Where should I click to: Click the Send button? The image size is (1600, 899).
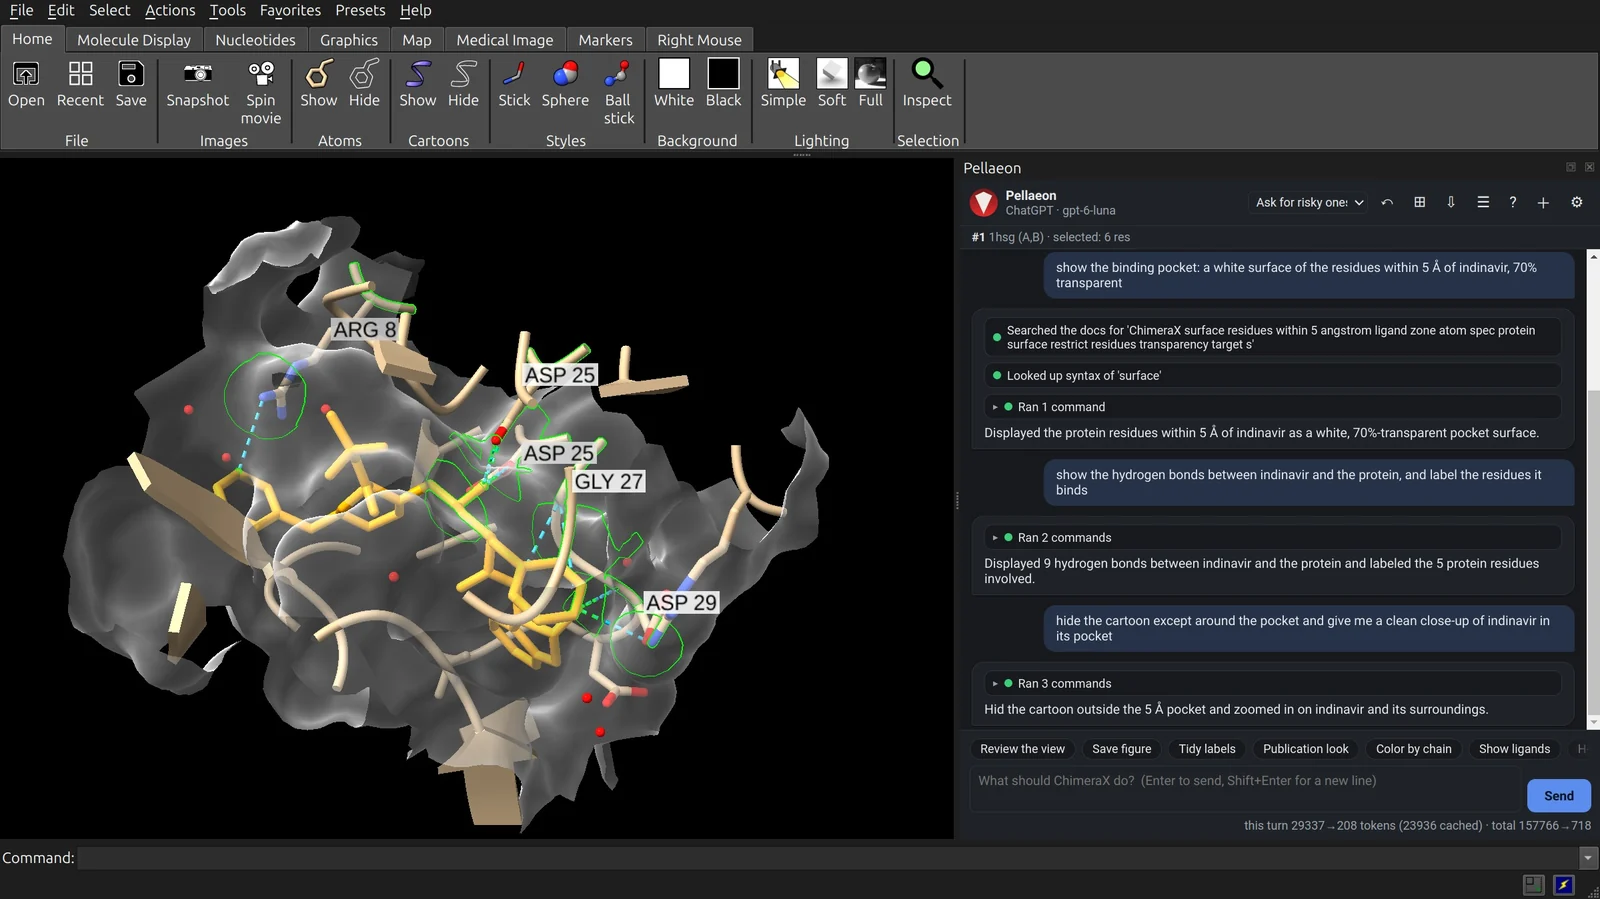coord(1559,796)
